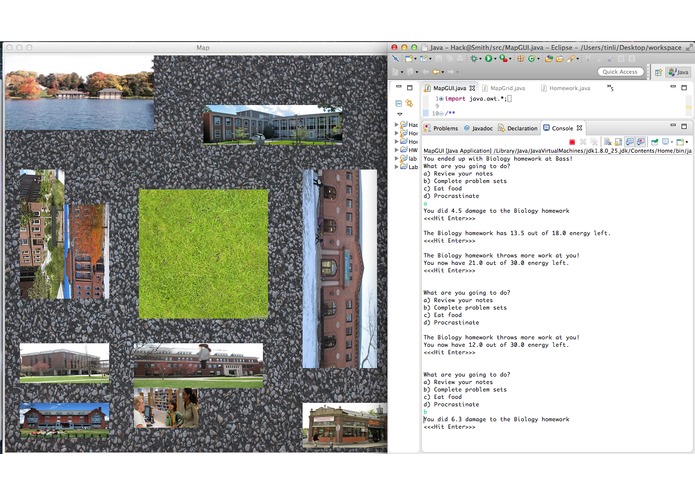The width and height of the screenshot is (695, 494).
Task: Switch to the MapGrid.java editor tab
Action: [x=504, y=88]
